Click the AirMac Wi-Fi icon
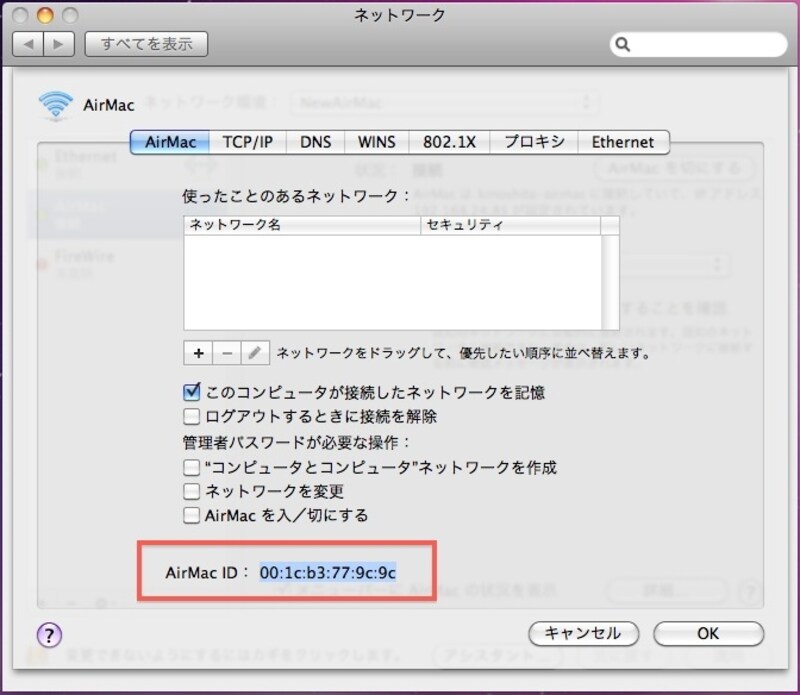800x695 pixels. click(56, 106)
